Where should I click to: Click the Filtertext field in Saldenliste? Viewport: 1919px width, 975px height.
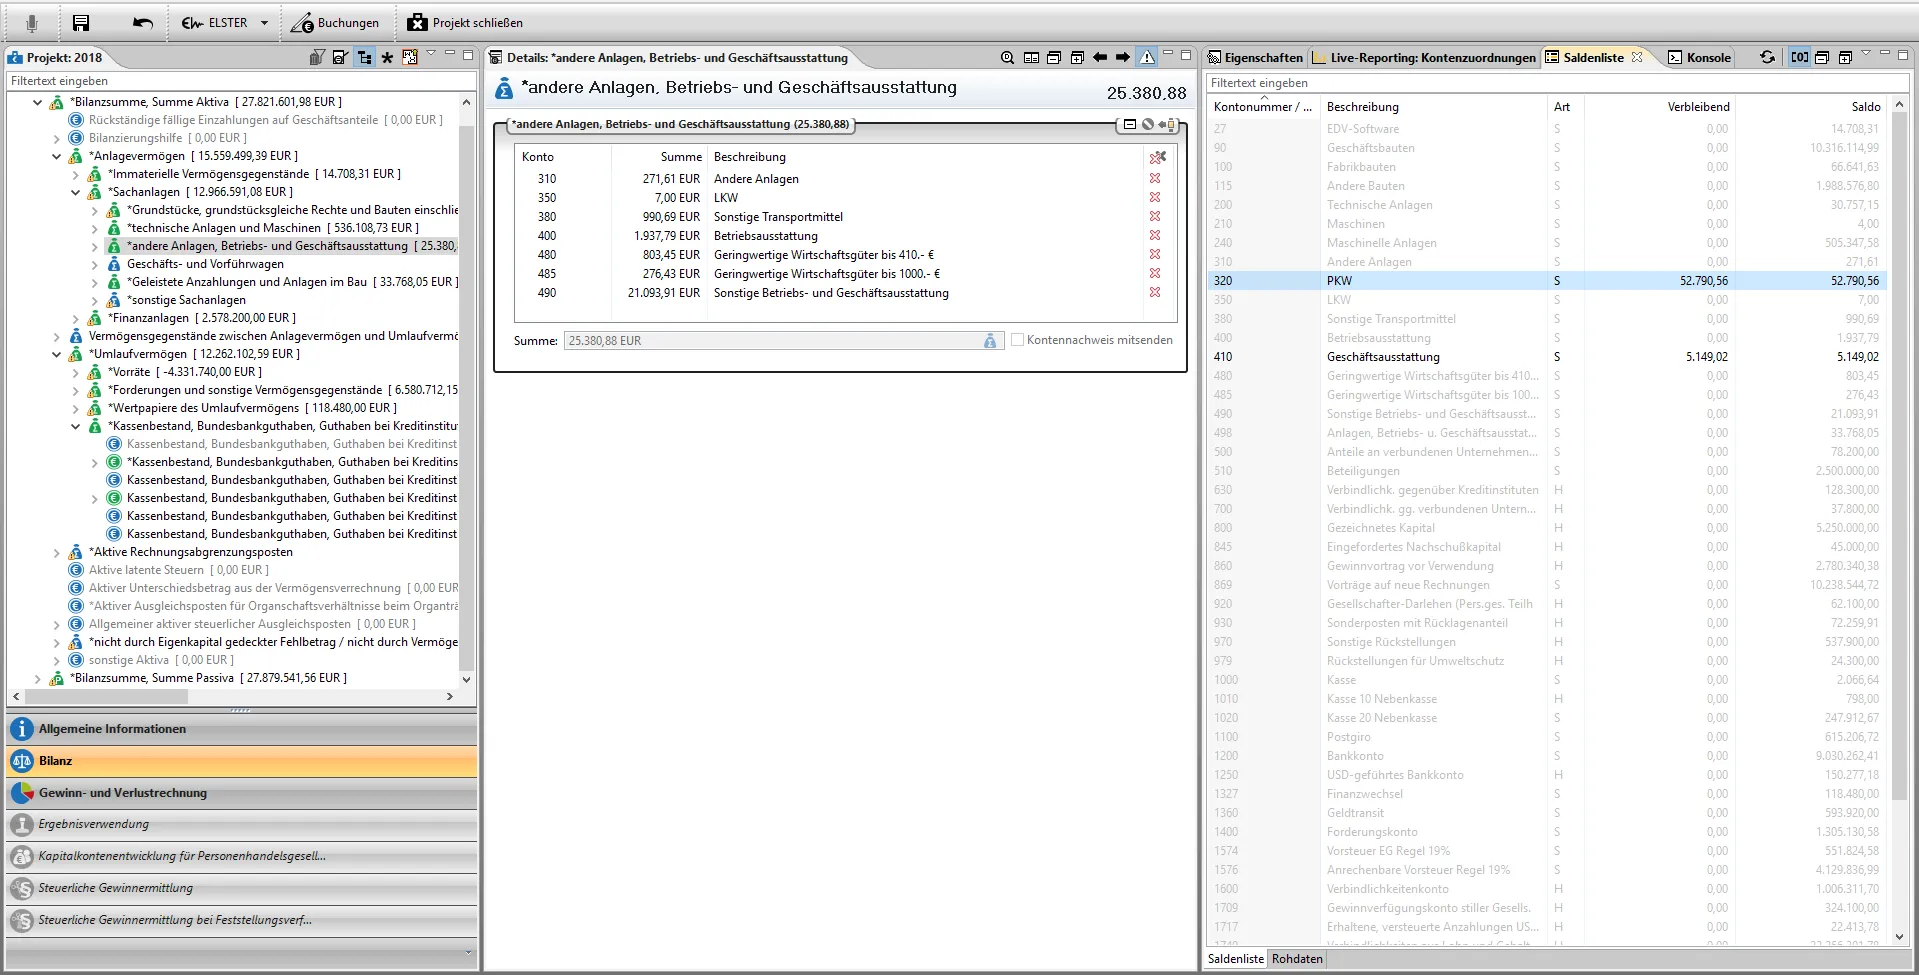click(1556, 83)
